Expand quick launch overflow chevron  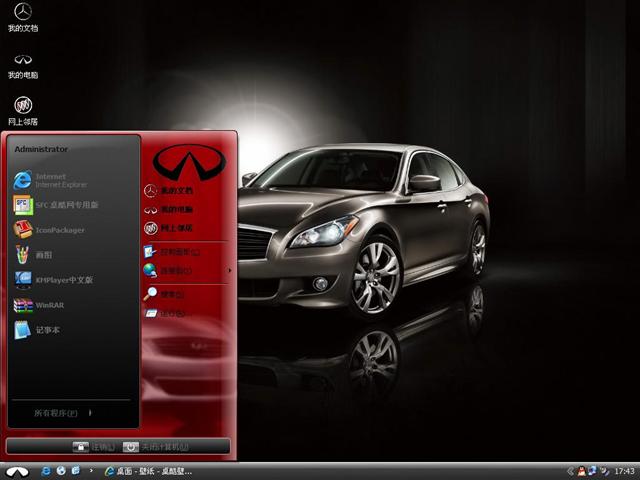point(91,471)
